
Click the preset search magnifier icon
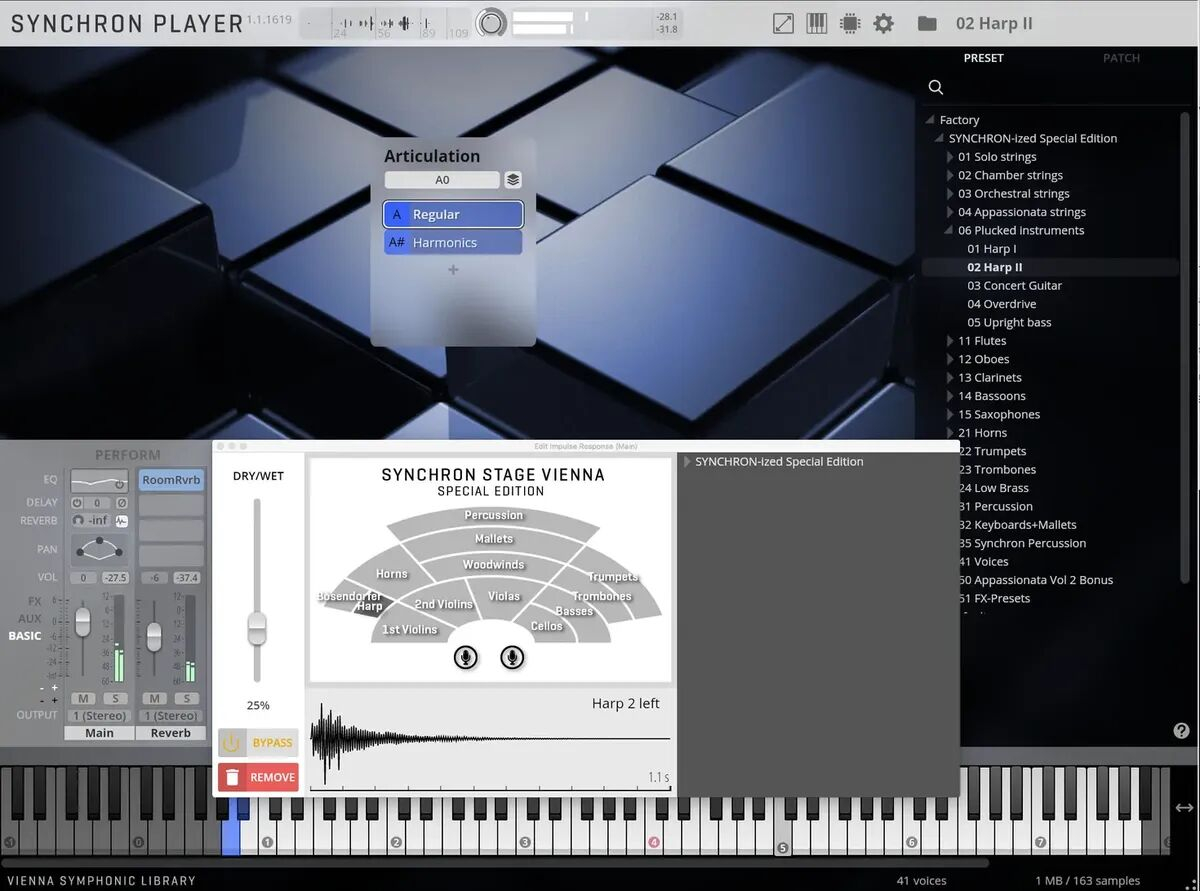[936, 87]
